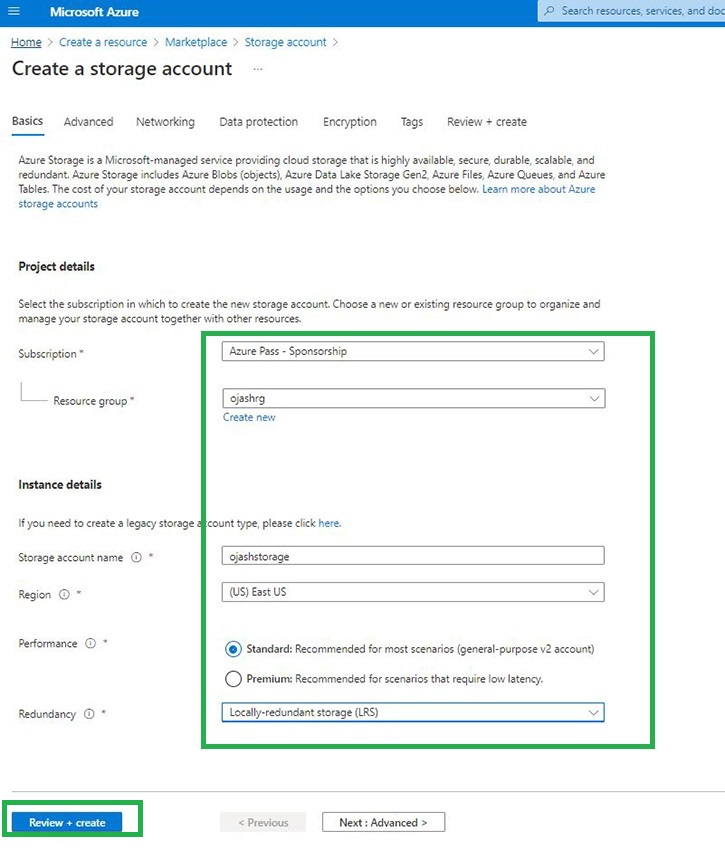Image resolution: width=725 pixels, height=850 pixels.
Task: Click the Create new resource group link
Action: point(249,417)
